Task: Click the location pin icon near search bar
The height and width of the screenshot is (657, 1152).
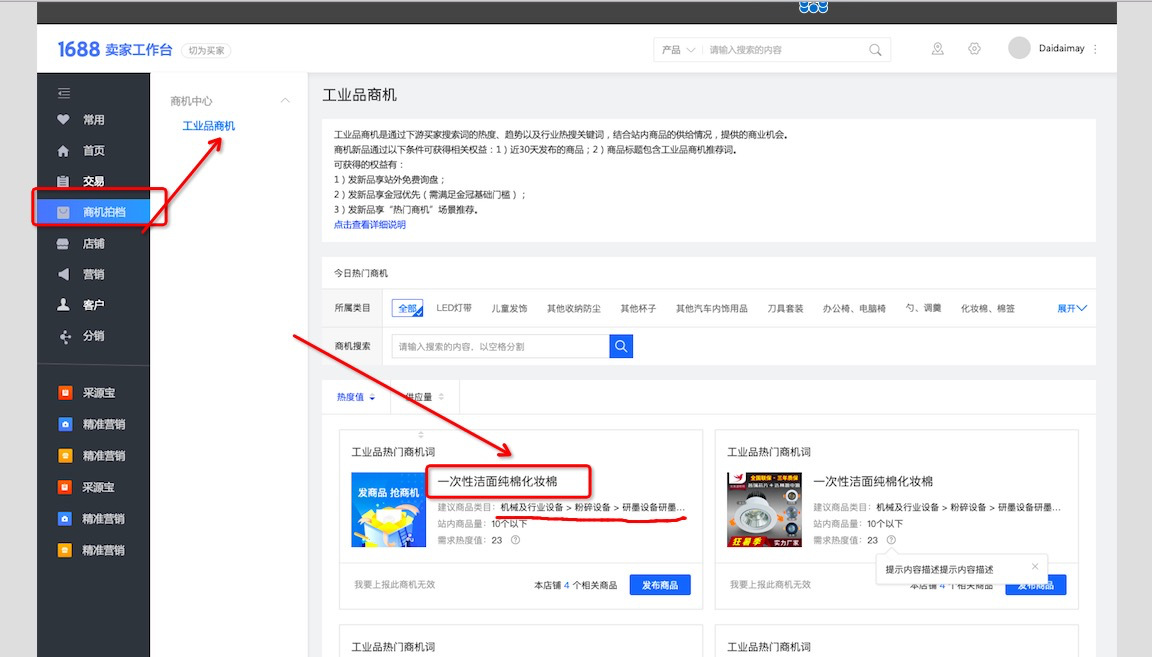Action: pos(937,48)
